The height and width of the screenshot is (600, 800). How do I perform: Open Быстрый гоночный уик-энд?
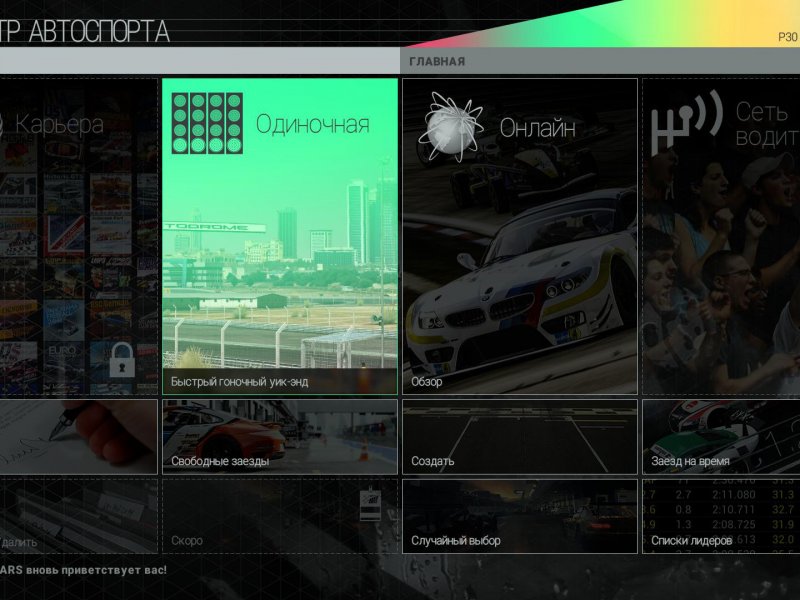click(280, 381)
